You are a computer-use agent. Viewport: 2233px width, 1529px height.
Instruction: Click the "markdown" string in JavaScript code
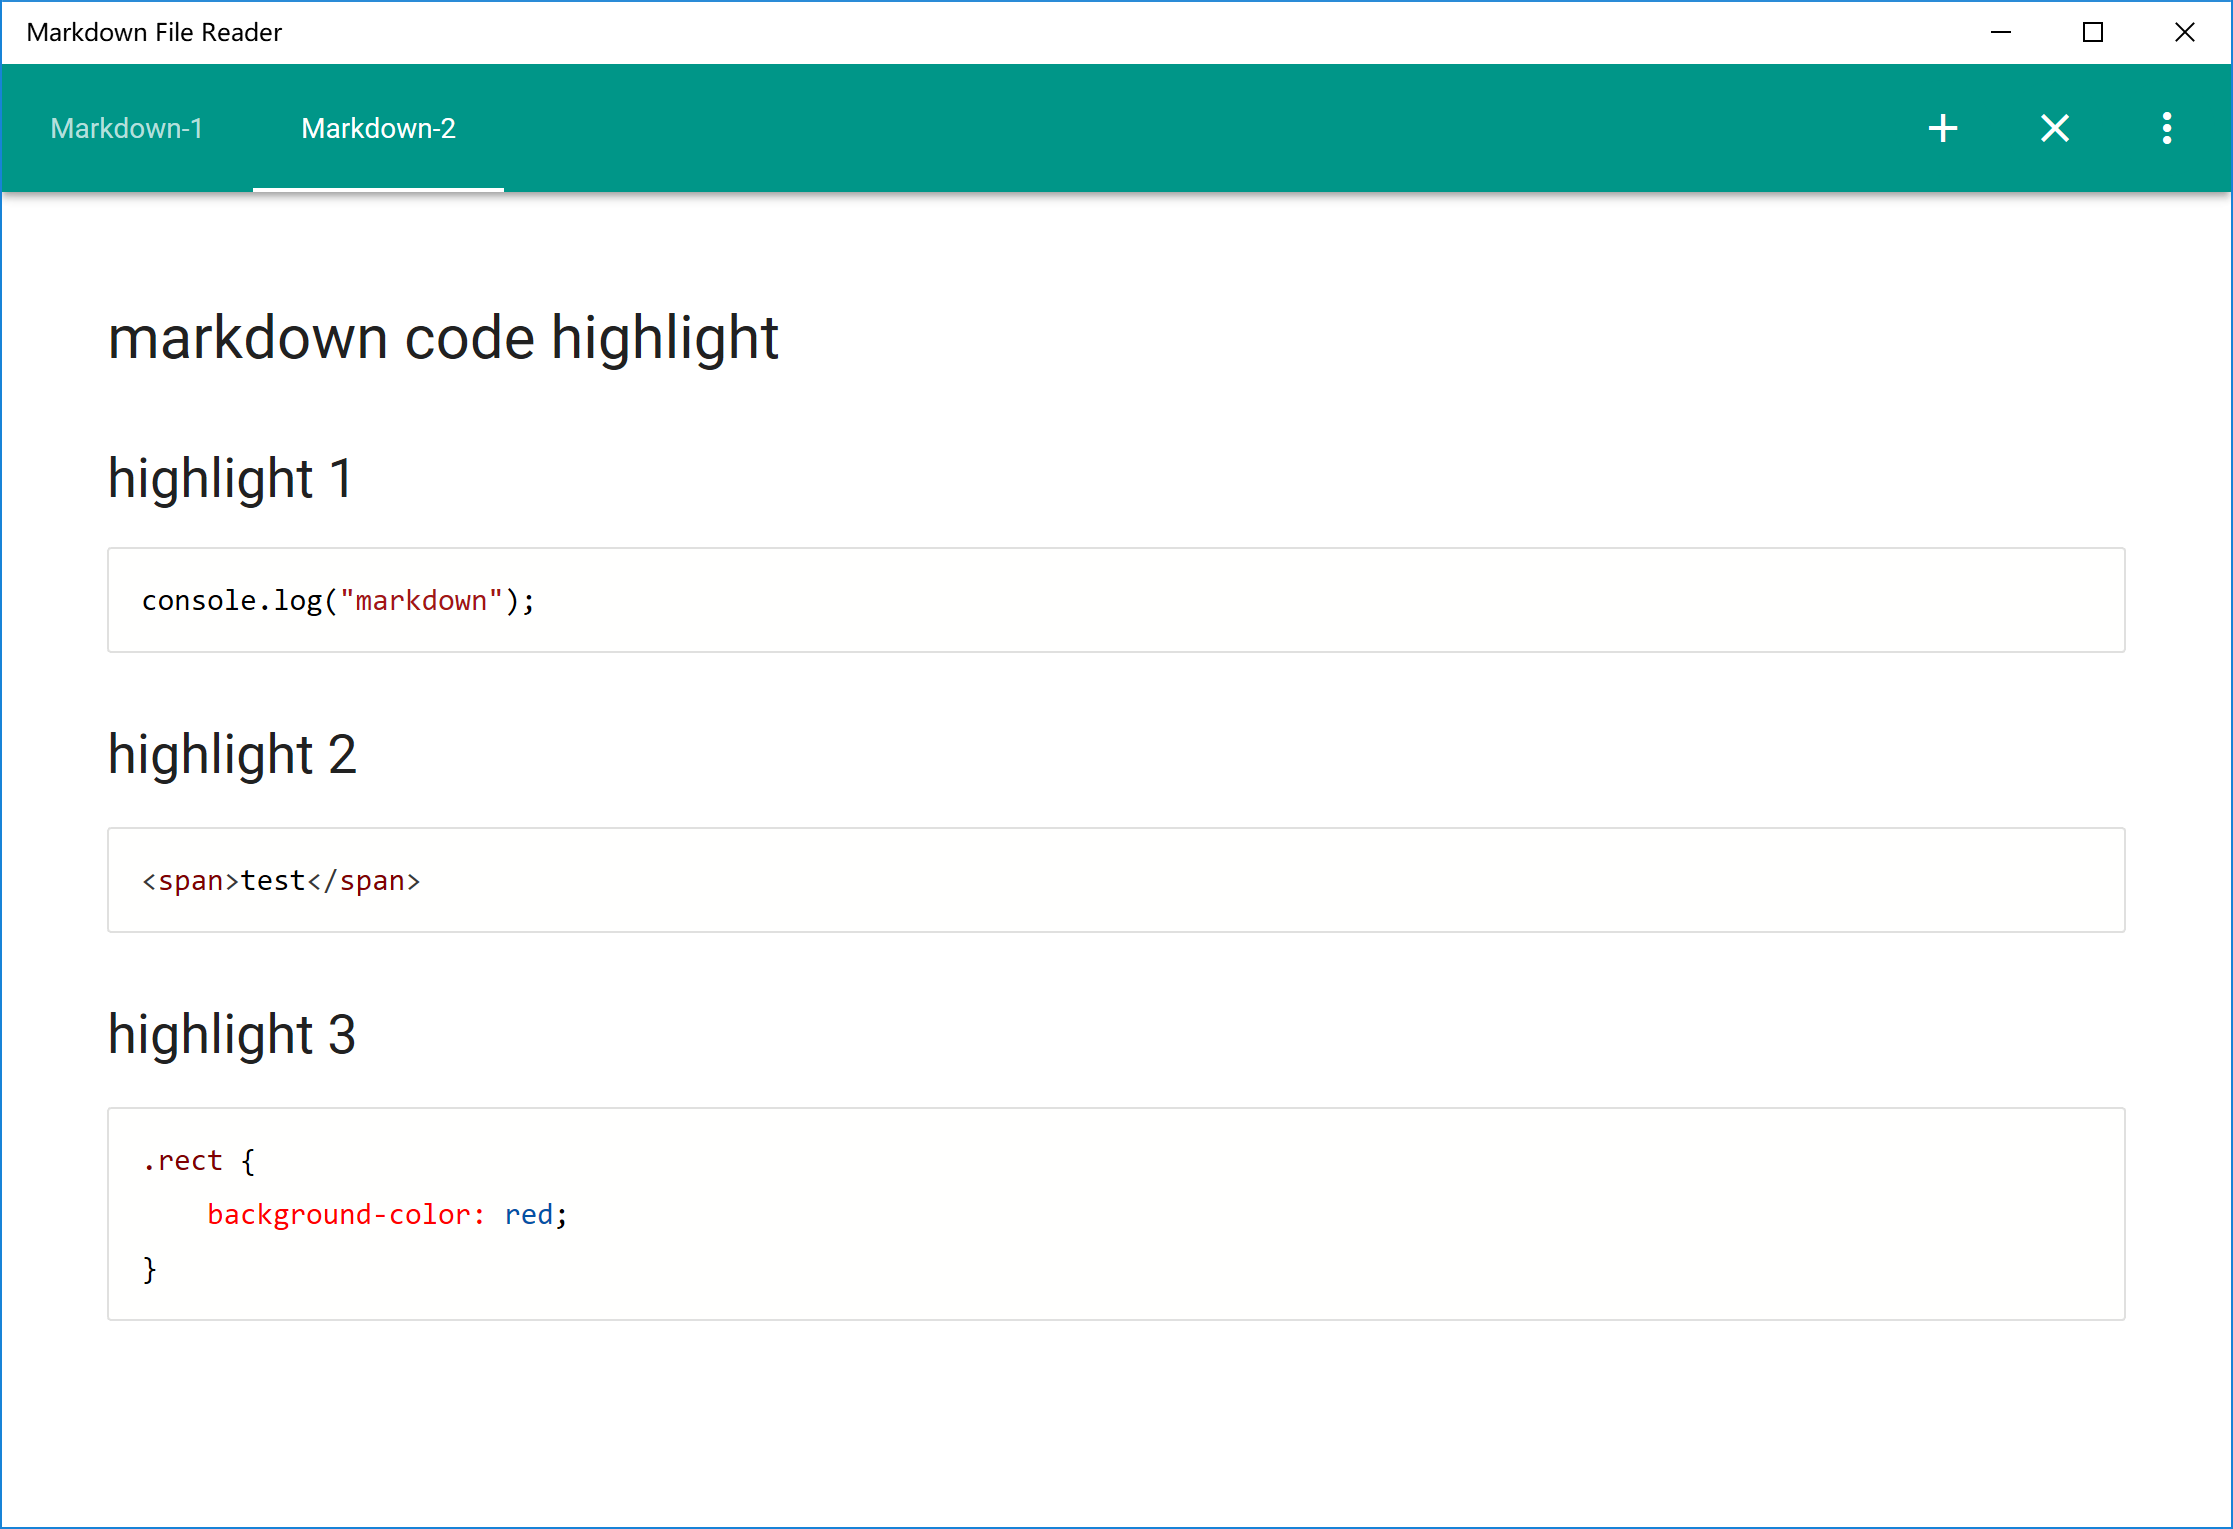tap(421, 601)
